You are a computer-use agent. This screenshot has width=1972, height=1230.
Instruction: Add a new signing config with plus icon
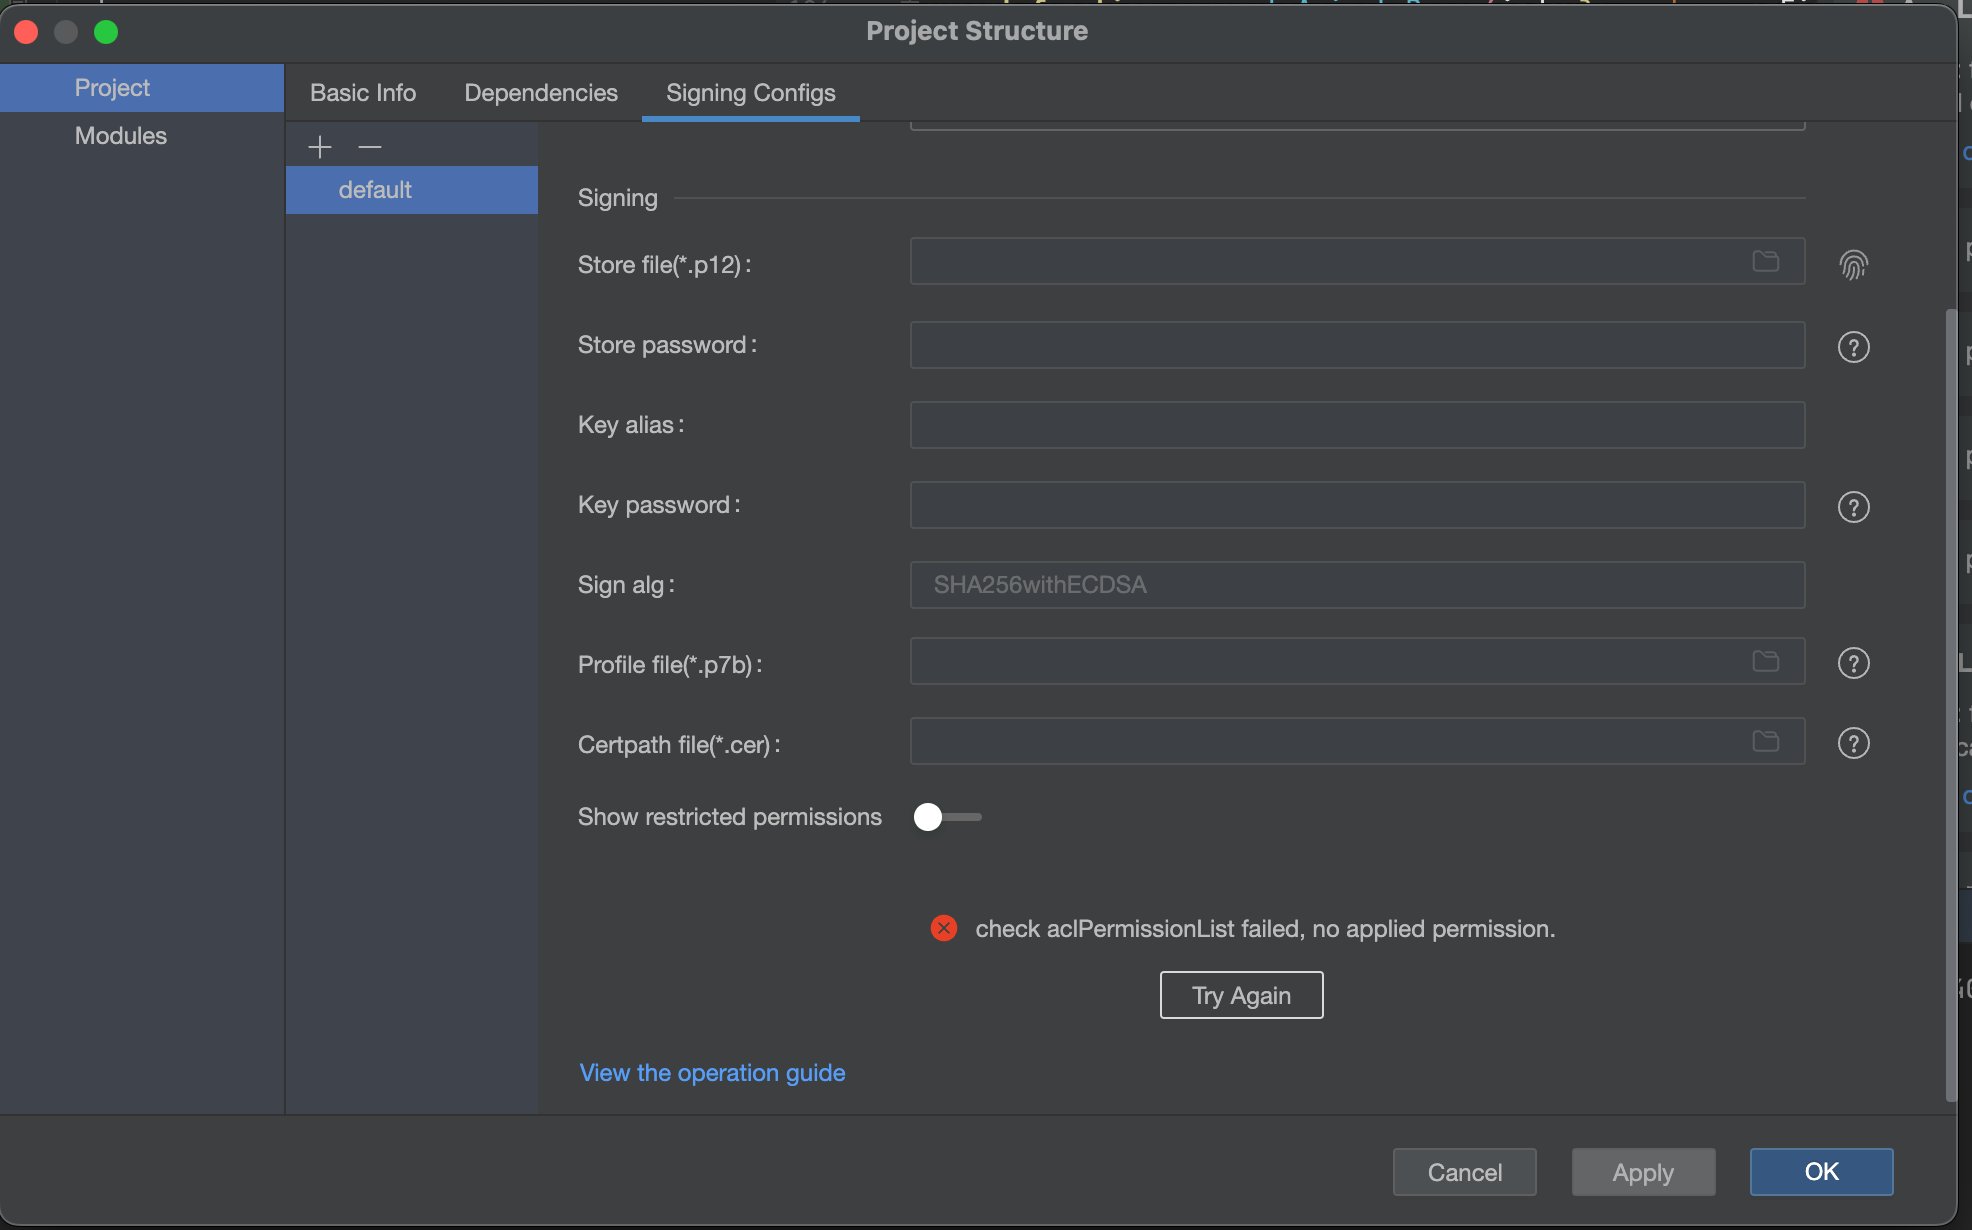[320, 147]
